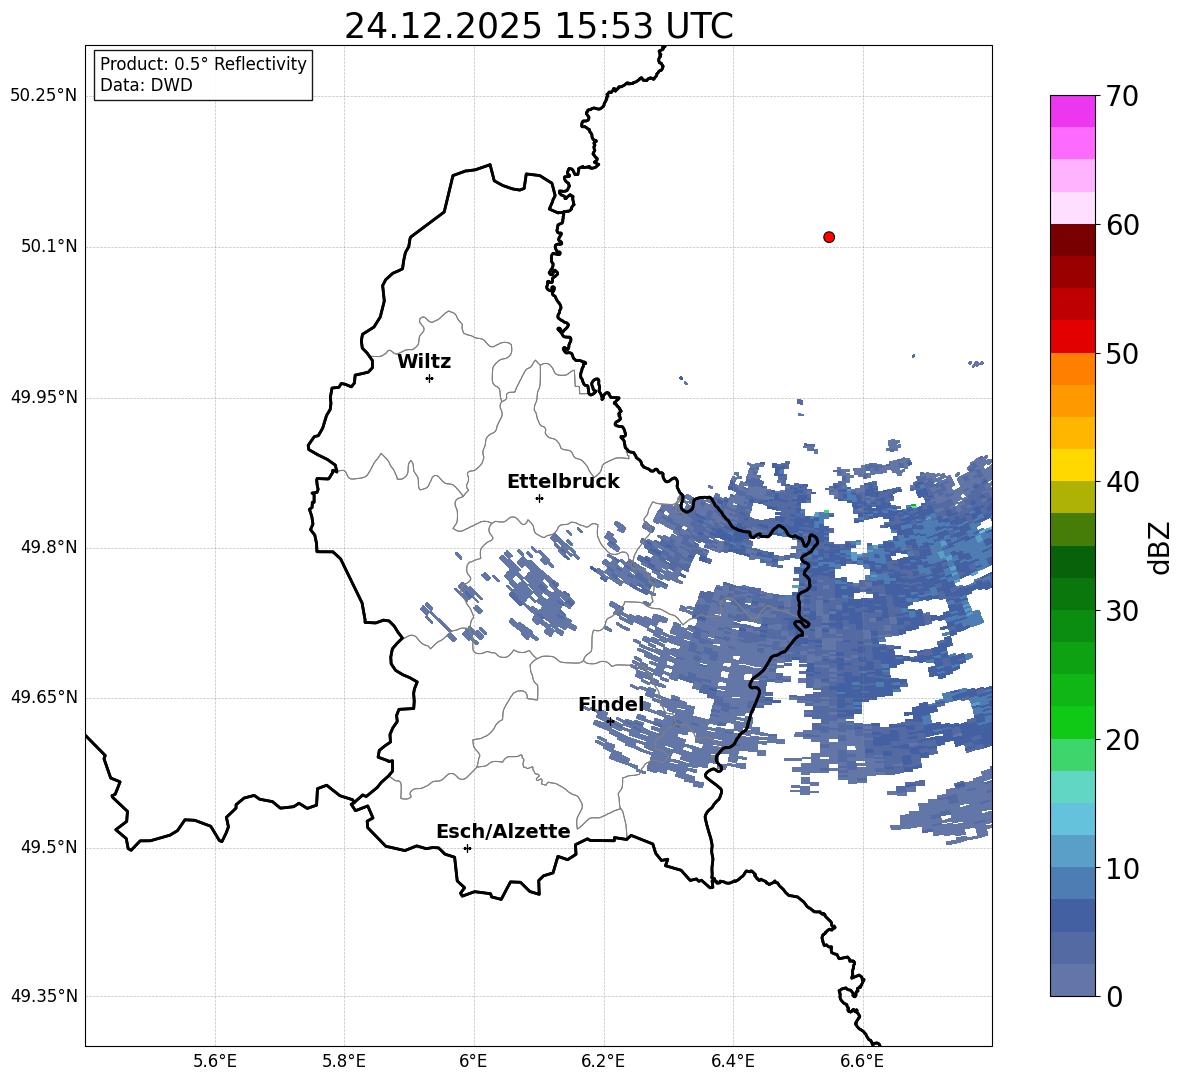Click the 40 label on the colorbar
The width and height of the screenshot is (1184, 1081).
[1121, 482]
